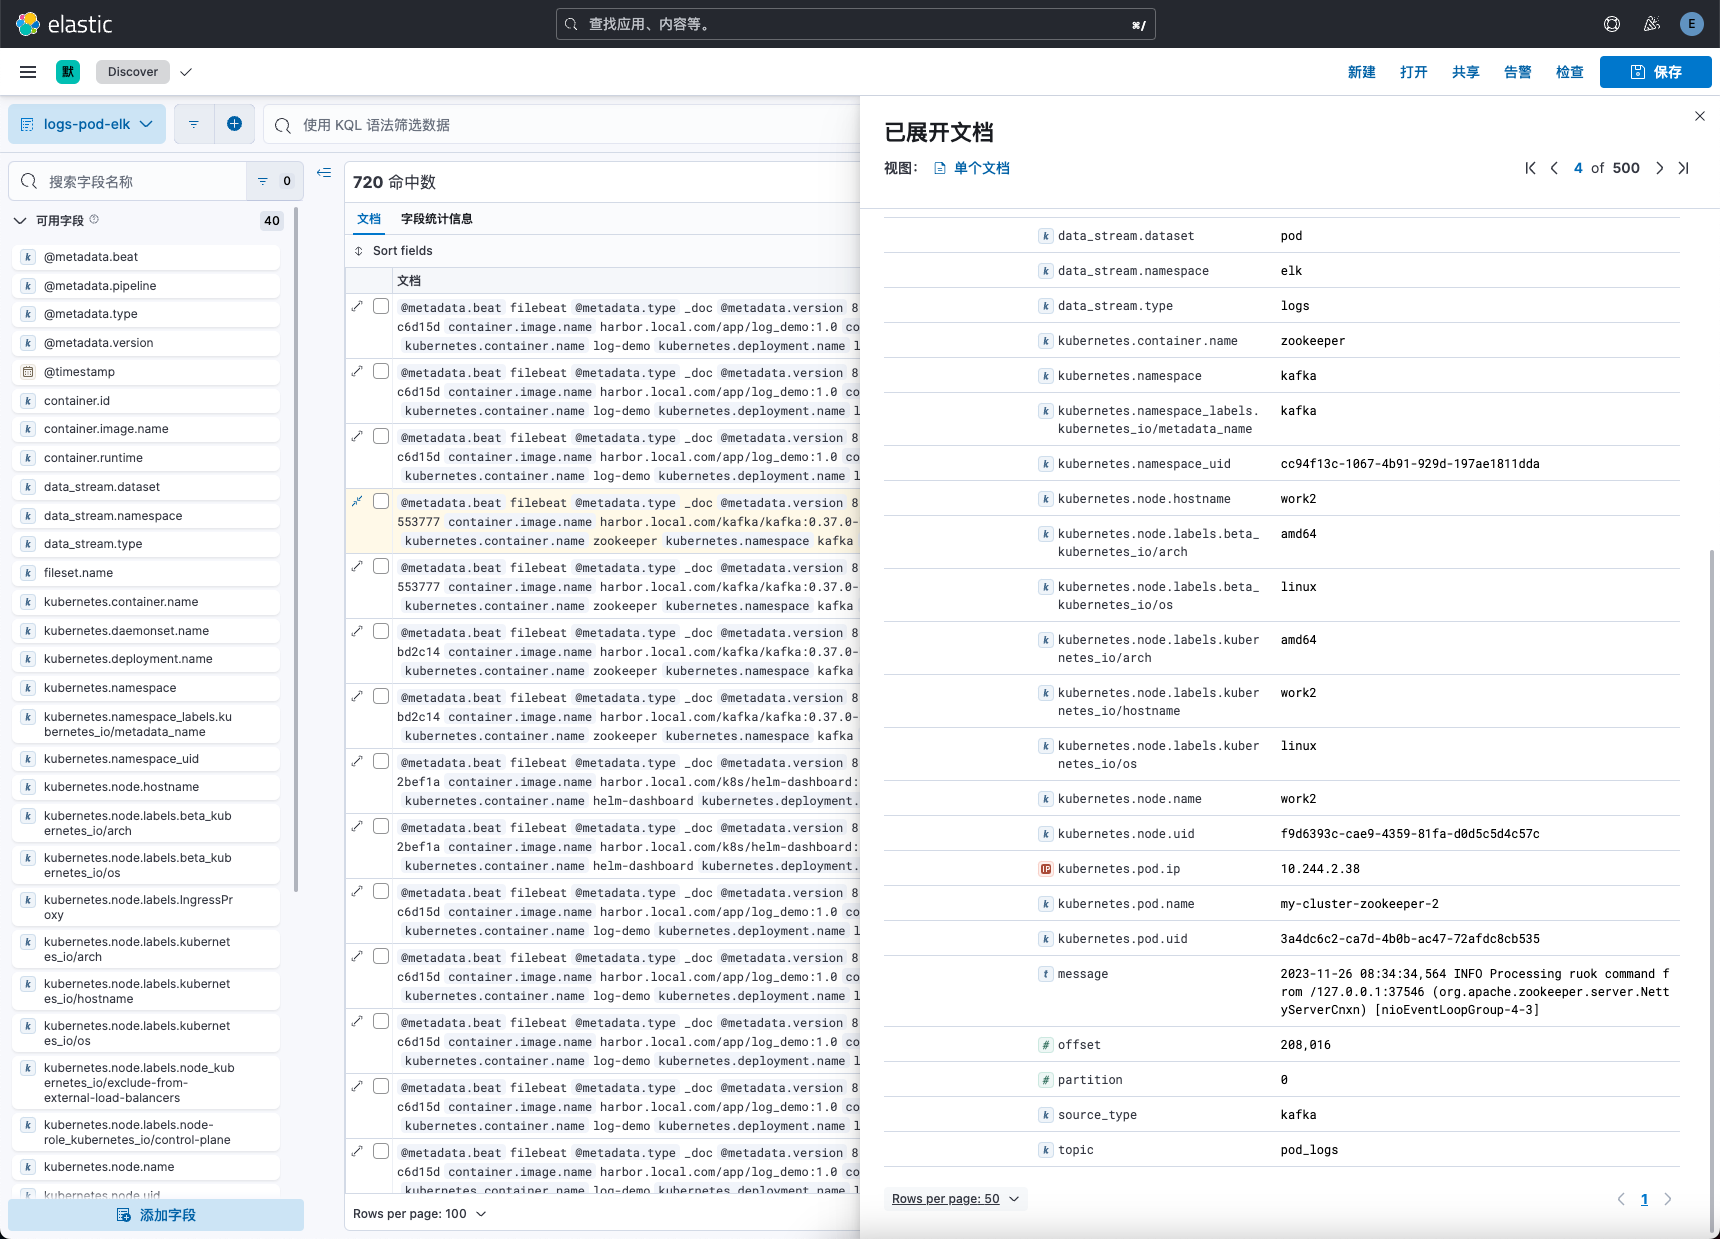
Task: Select the fileset.name field in sidebar
Action: (x=146, y=573)
